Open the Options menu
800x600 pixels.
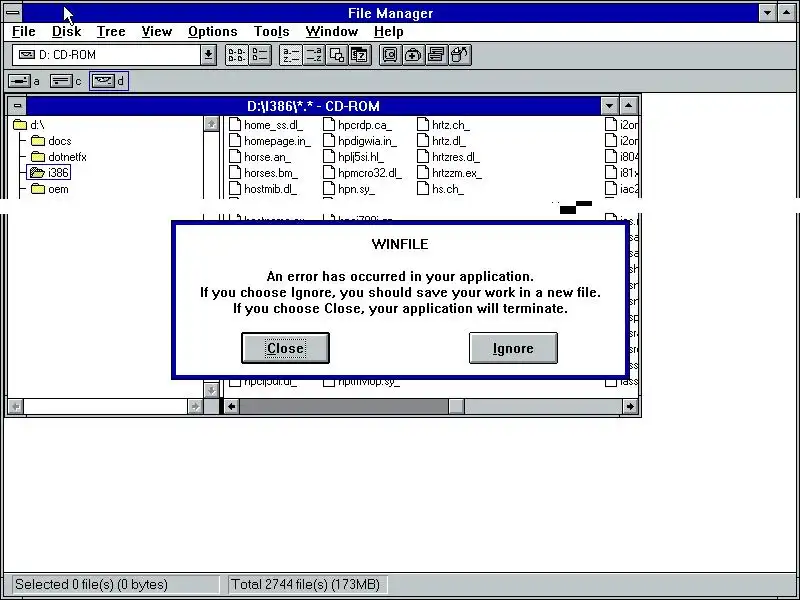(213, 32)
